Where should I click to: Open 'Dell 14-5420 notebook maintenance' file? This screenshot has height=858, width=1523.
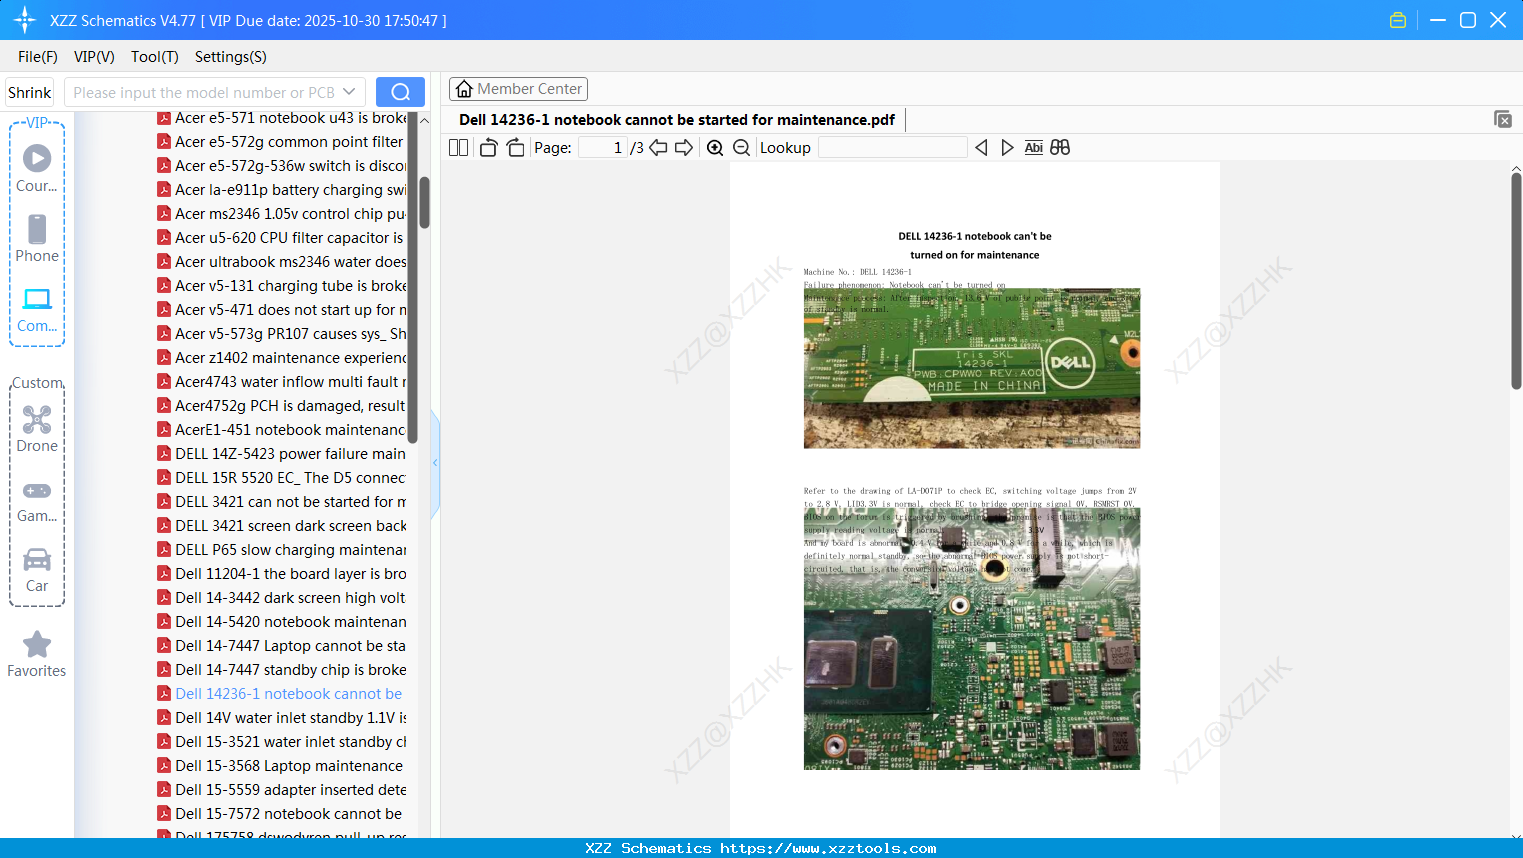pyautogui.click(x=282, y=622)
